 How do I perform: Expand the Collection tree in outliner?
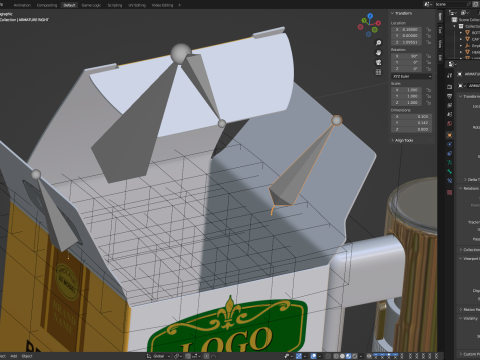[x=454, y=26]
